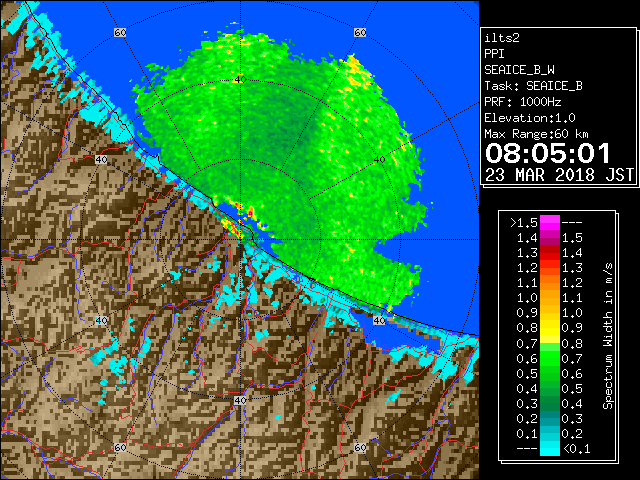
Task: Click the '>1.5' legend label
Action: (x=524, y=223)
